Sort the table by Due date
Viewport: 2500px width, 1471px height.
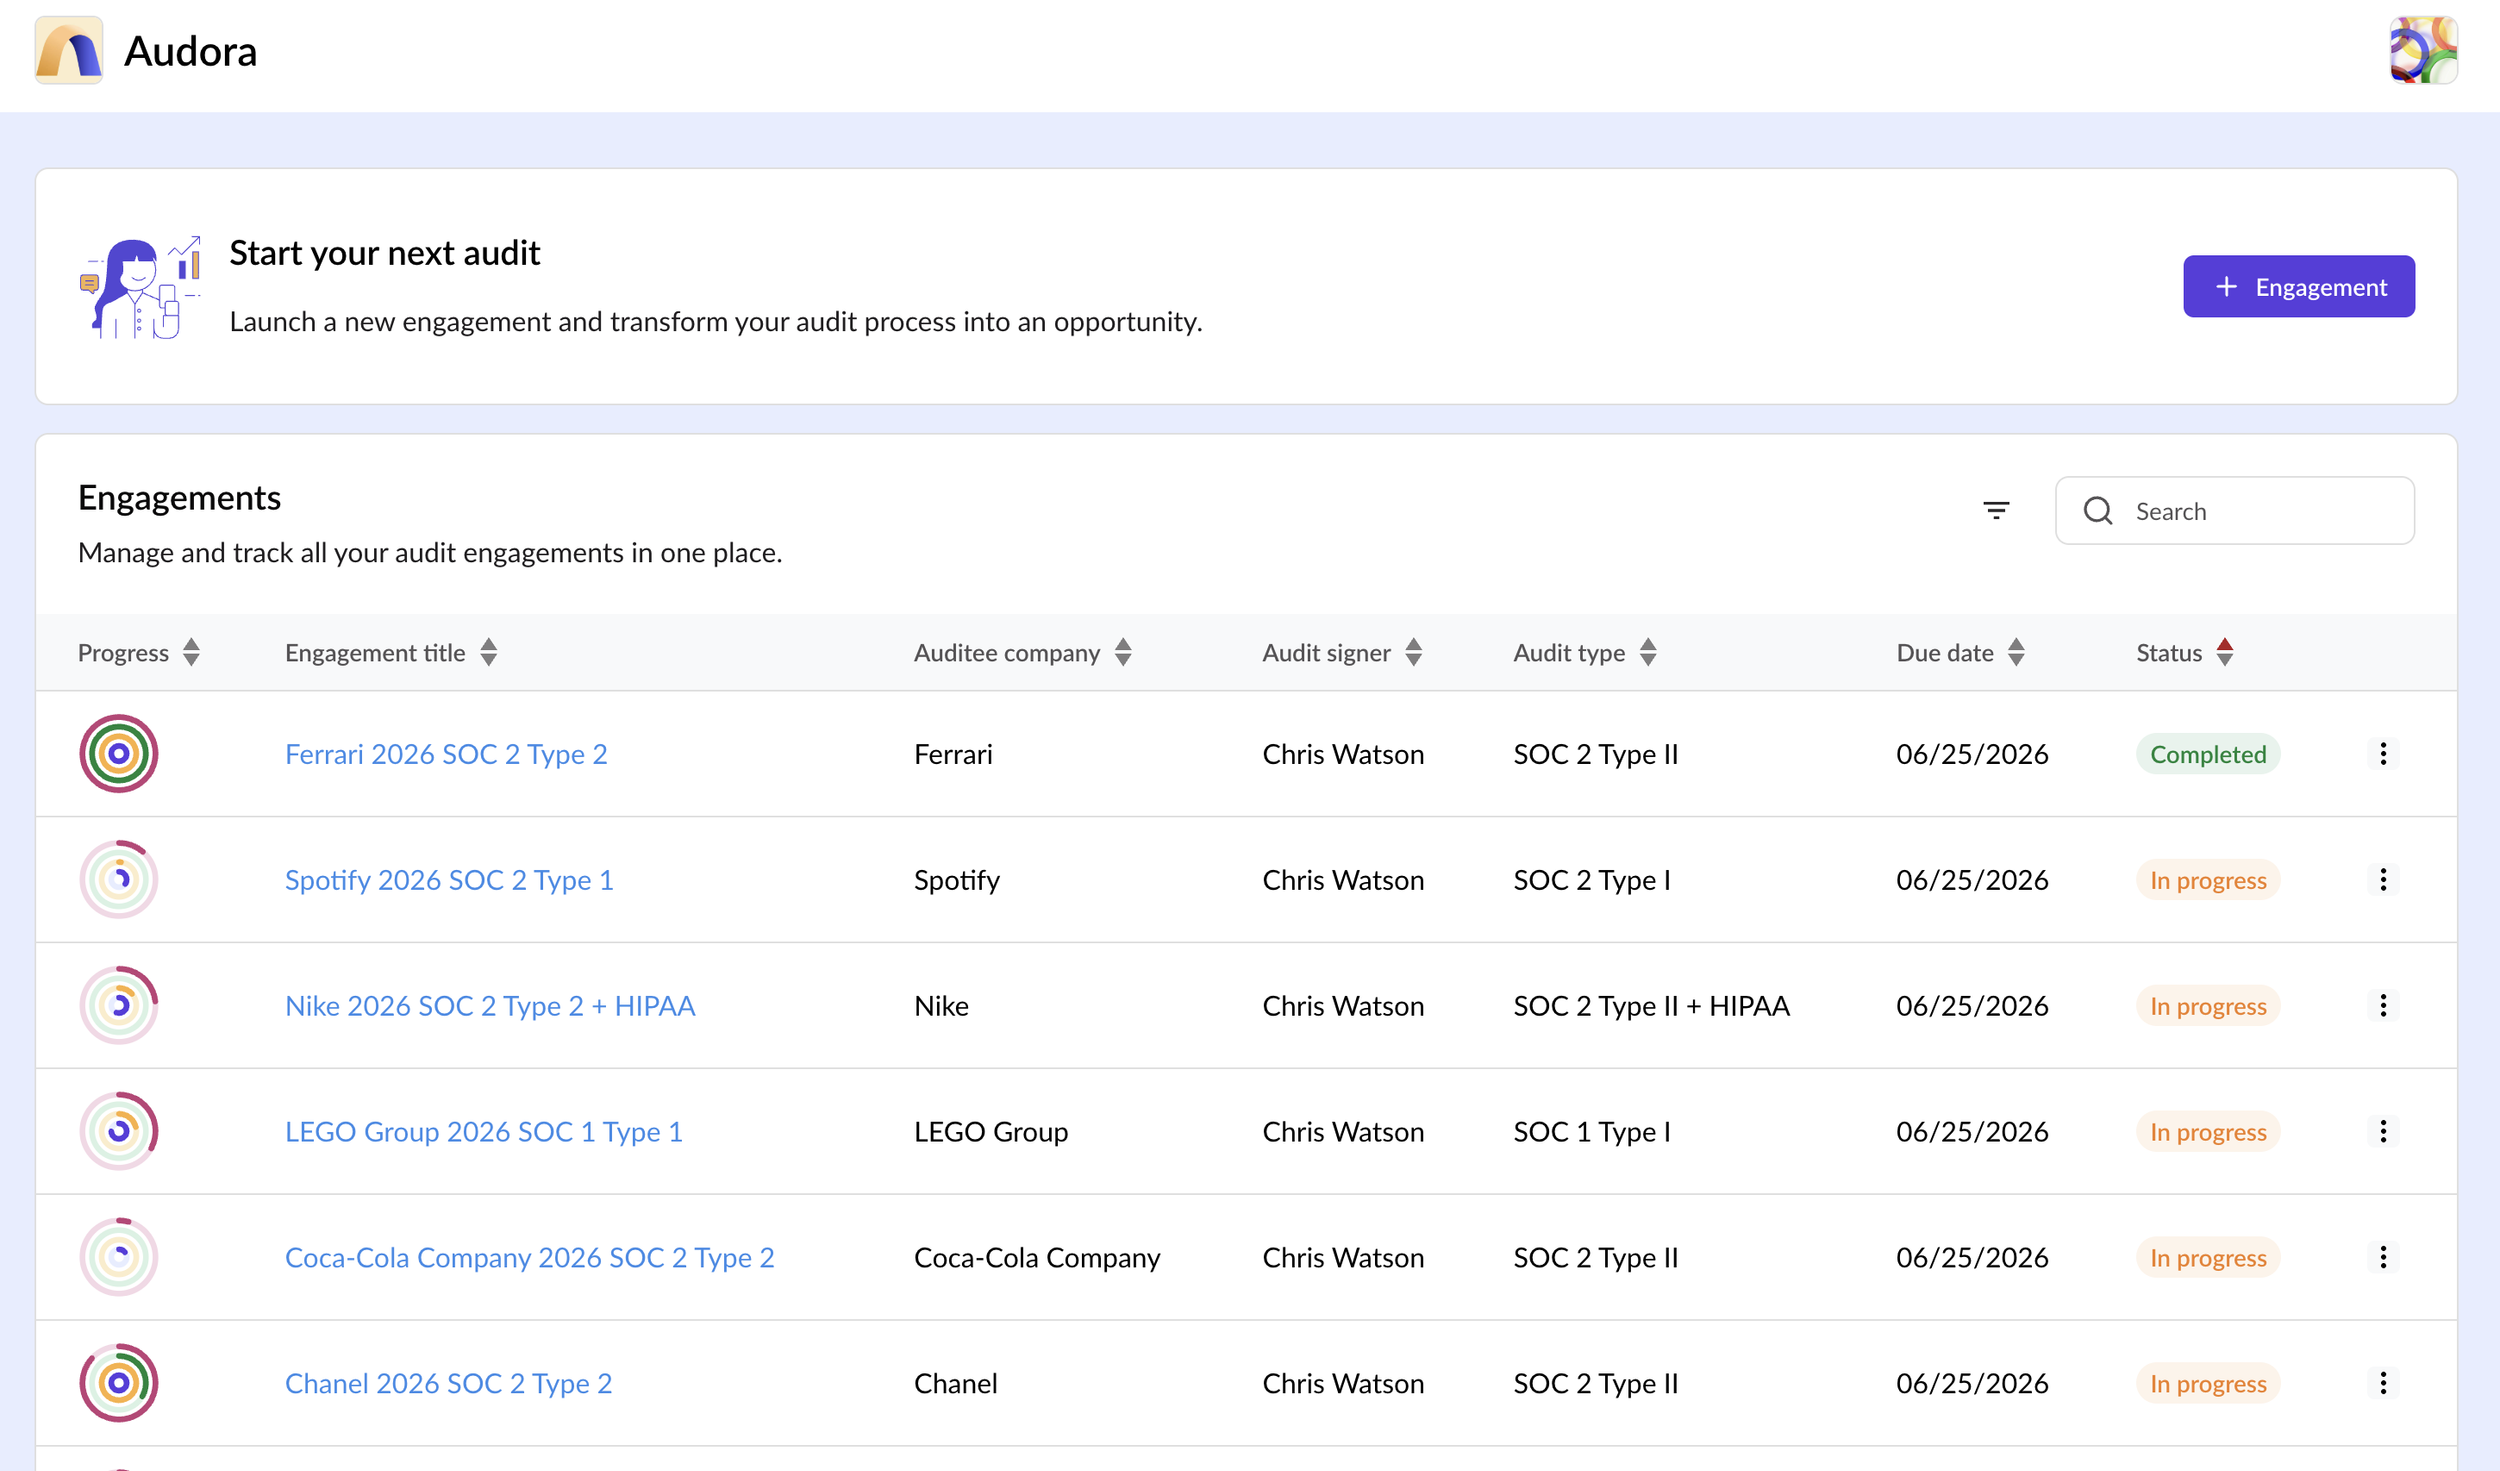[x=2016, y=652]
